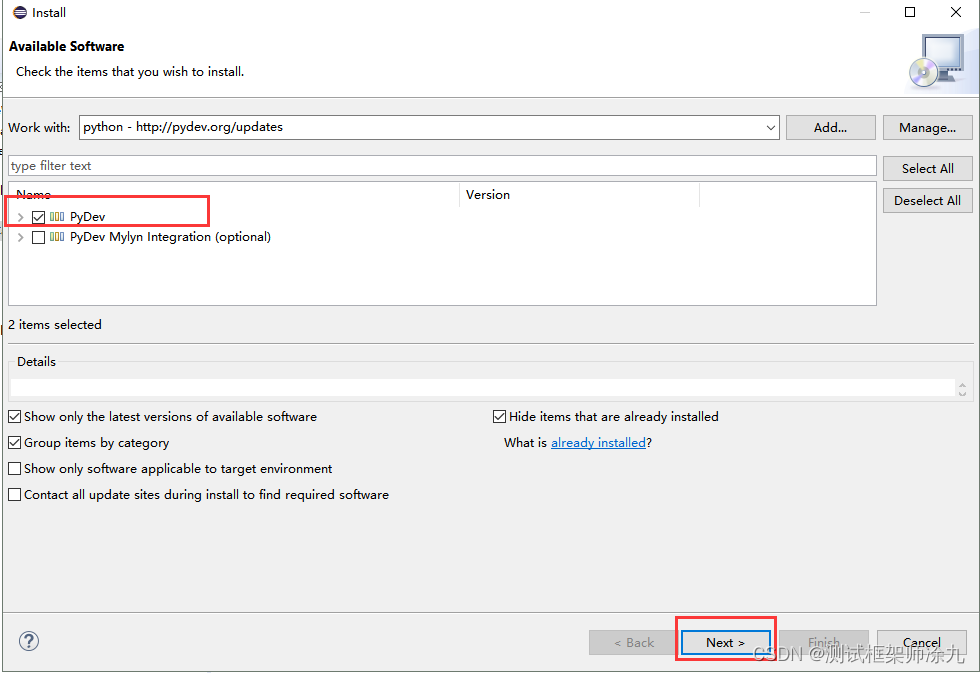Check the PyDev Mylyn Integration checkbox
This screenshot has width=980, height=673.
[39, 237]
